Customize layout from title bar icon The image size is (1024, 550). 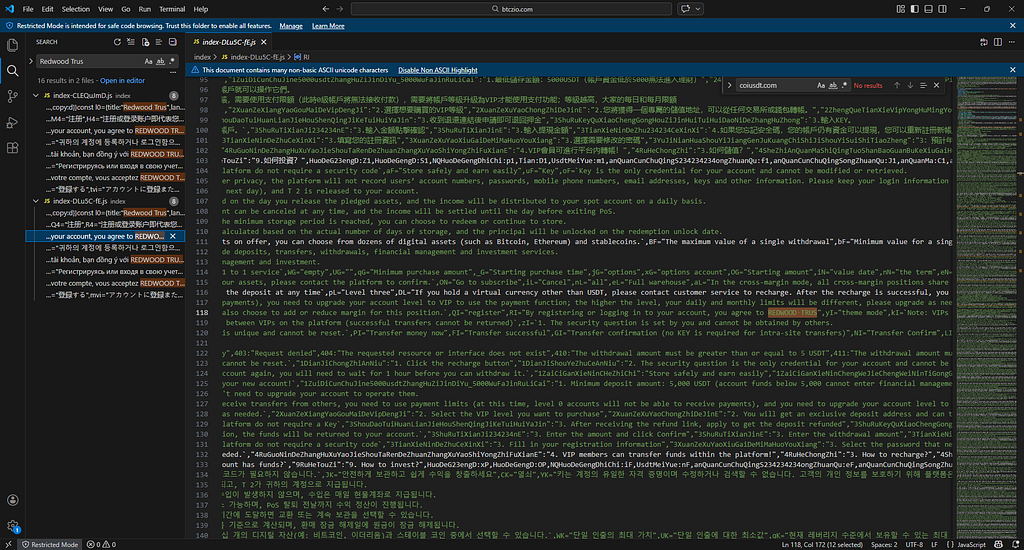(901, 9)
